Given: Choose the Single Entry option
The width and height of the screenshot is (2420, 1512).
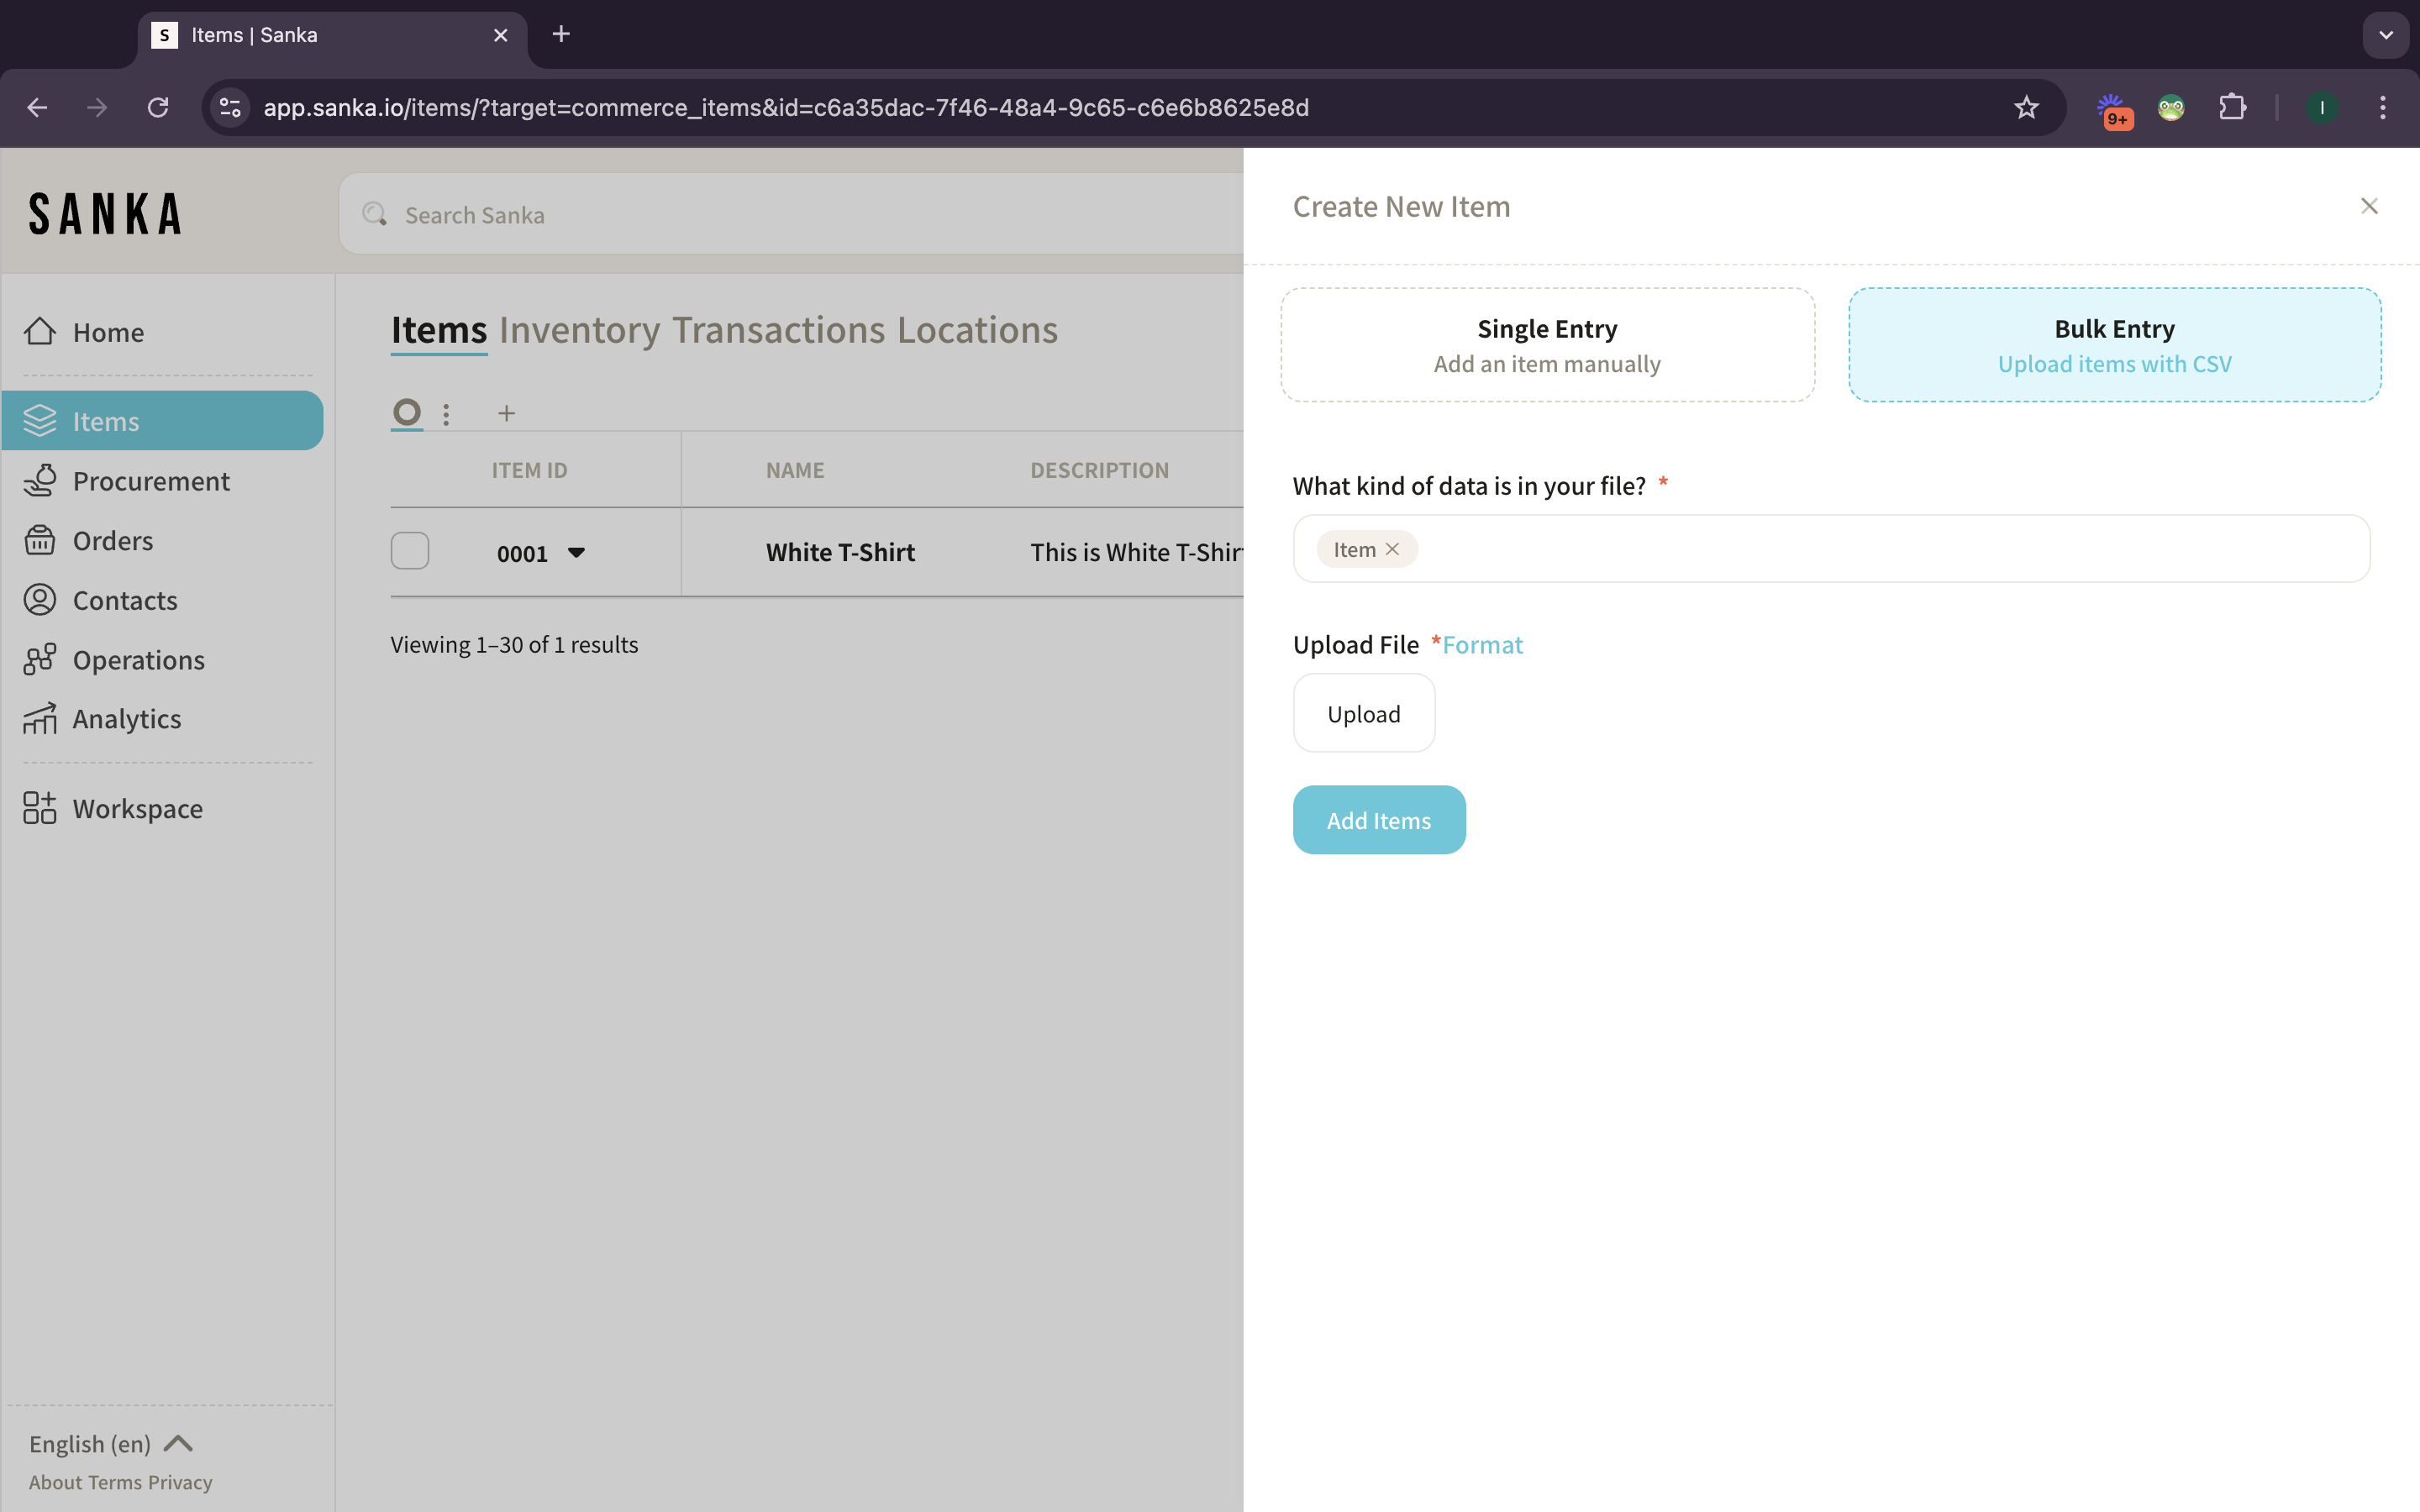Looking at the screenshot, I should click(x=1547, y=345).
